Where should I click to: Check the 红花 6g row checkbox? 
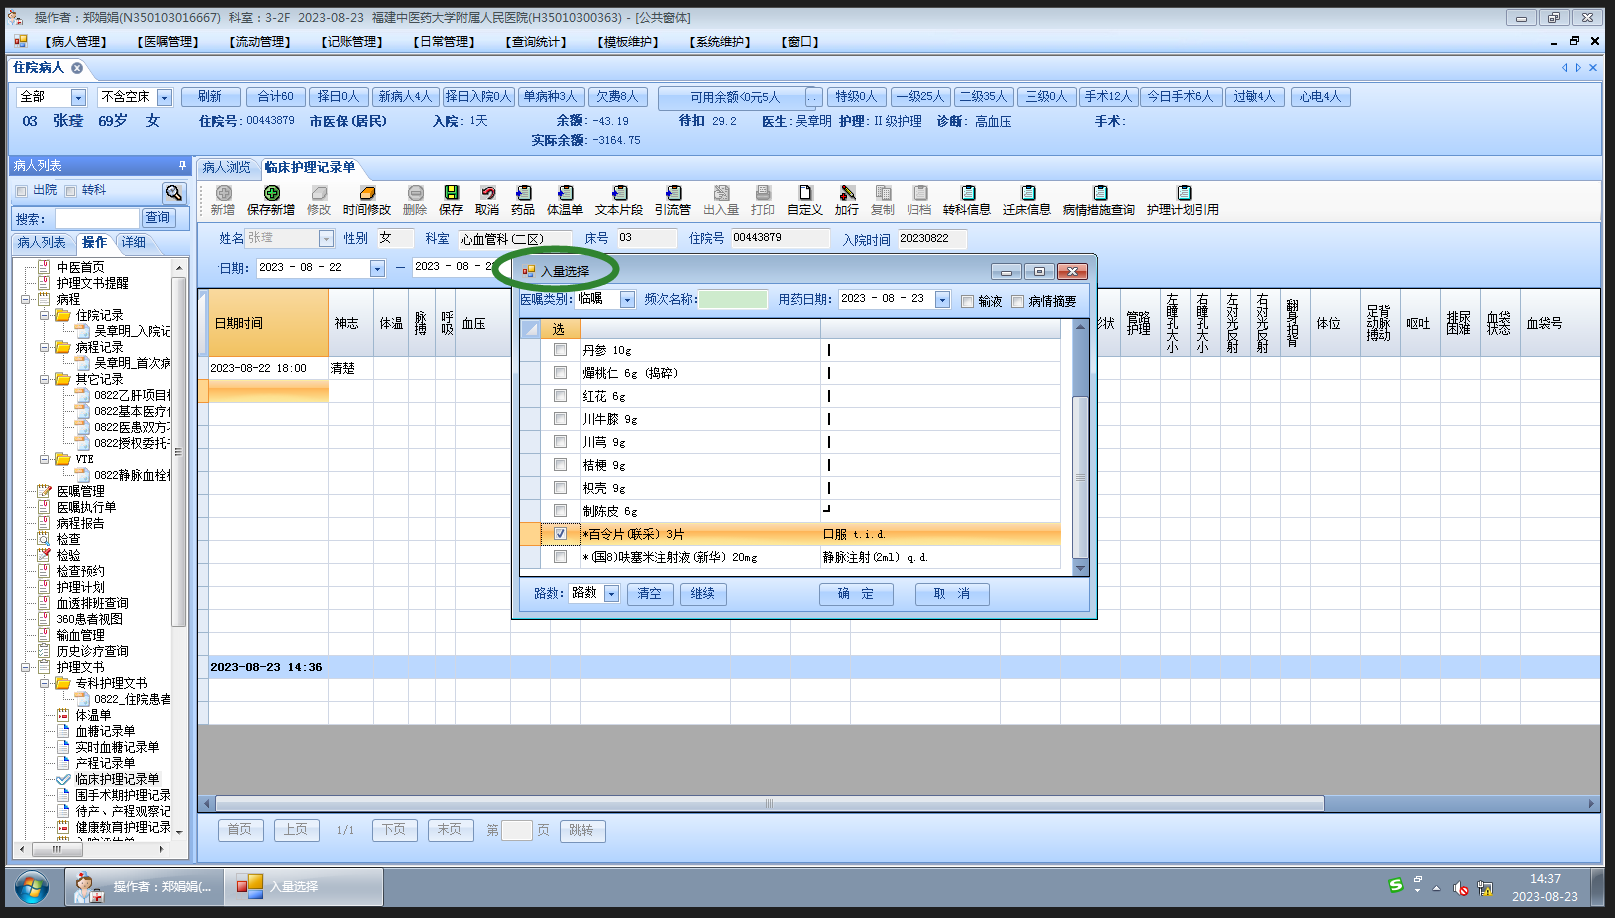pos(560,396)
